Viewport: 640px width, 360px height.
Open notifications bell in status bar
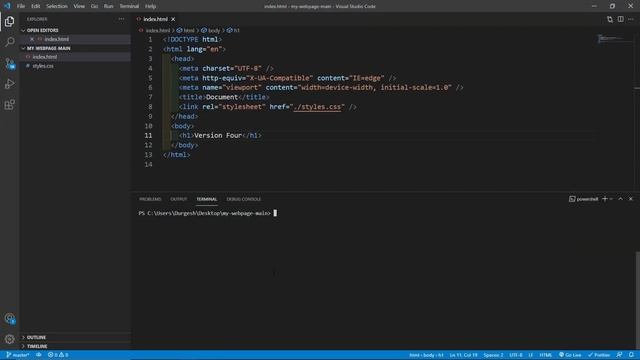pyautogui.click(x=631, y=355)
